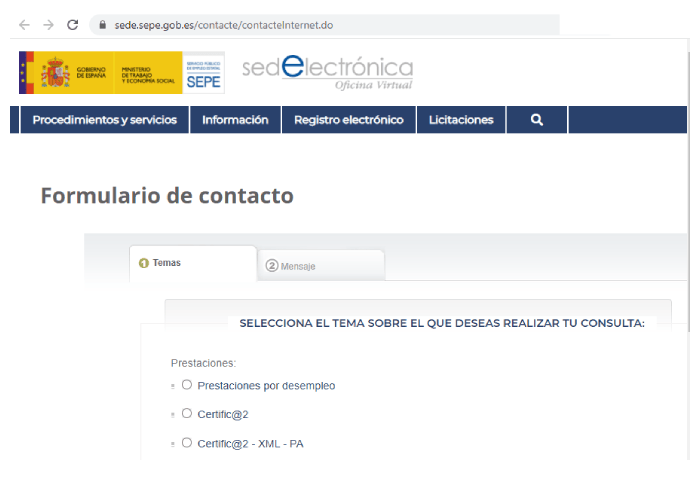Click the SEPE logo
Viewport: 700px width, 480px height.
click(204, 73)
